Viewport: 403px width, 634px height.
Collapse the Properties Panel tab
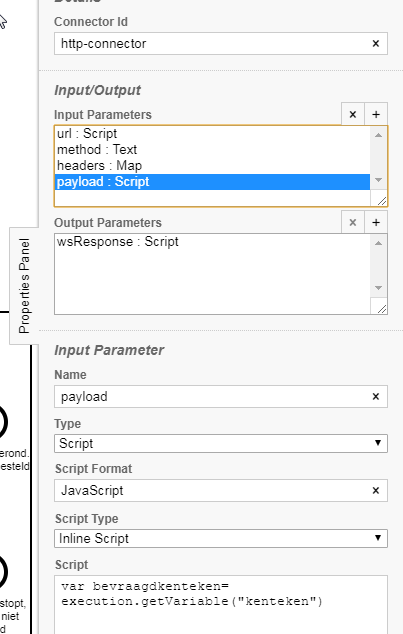tap(24, 285)
